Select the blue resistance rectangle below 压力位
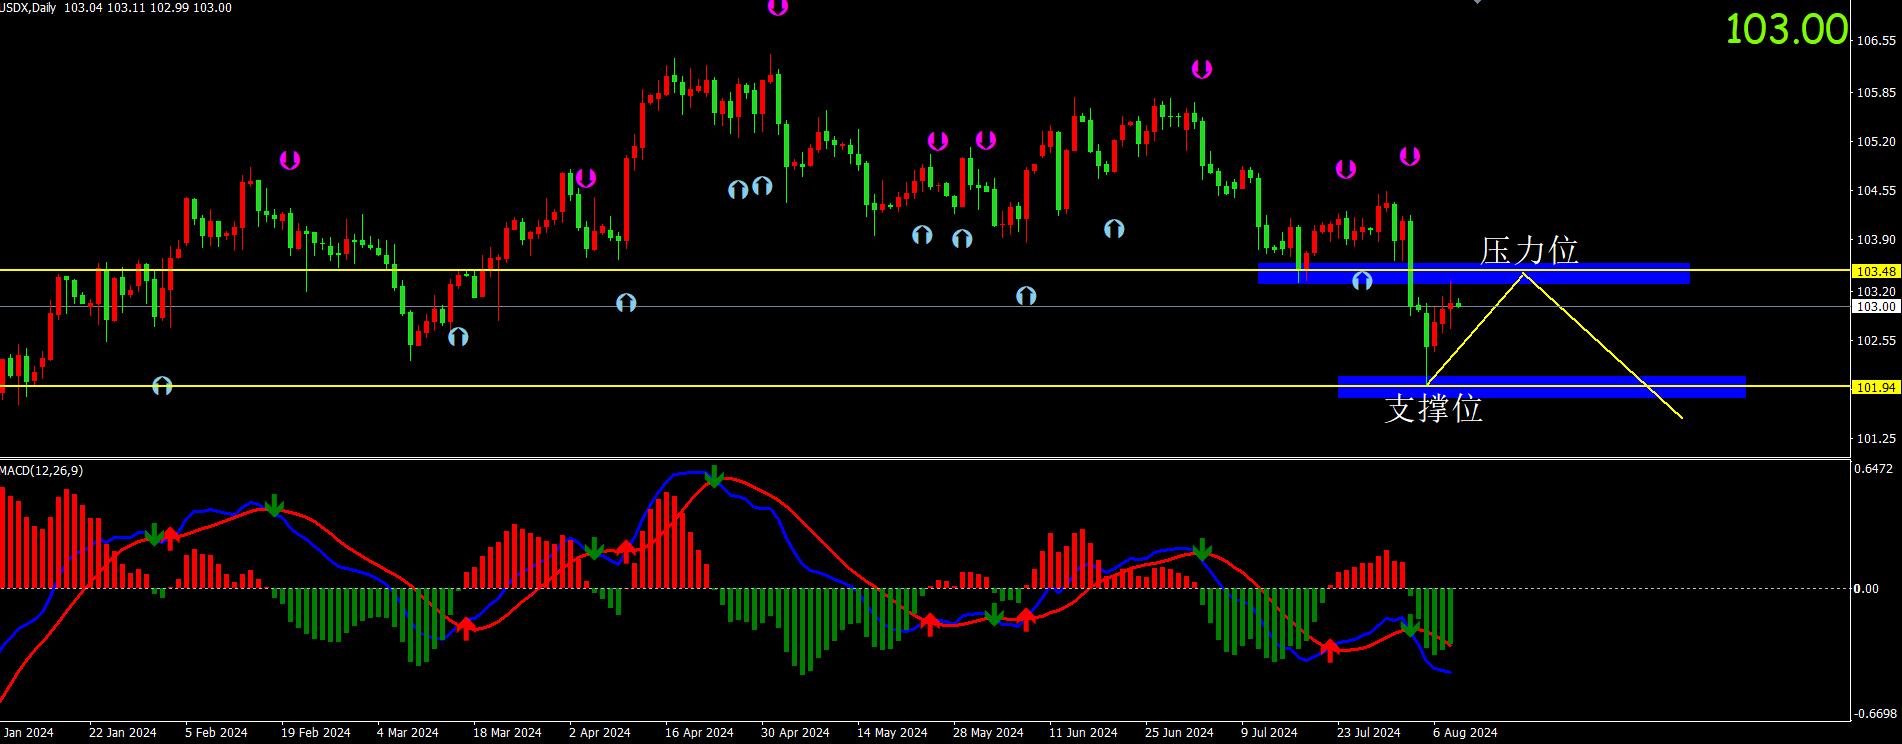This screenshot has height=744, width=1902. pos(1473,273)
